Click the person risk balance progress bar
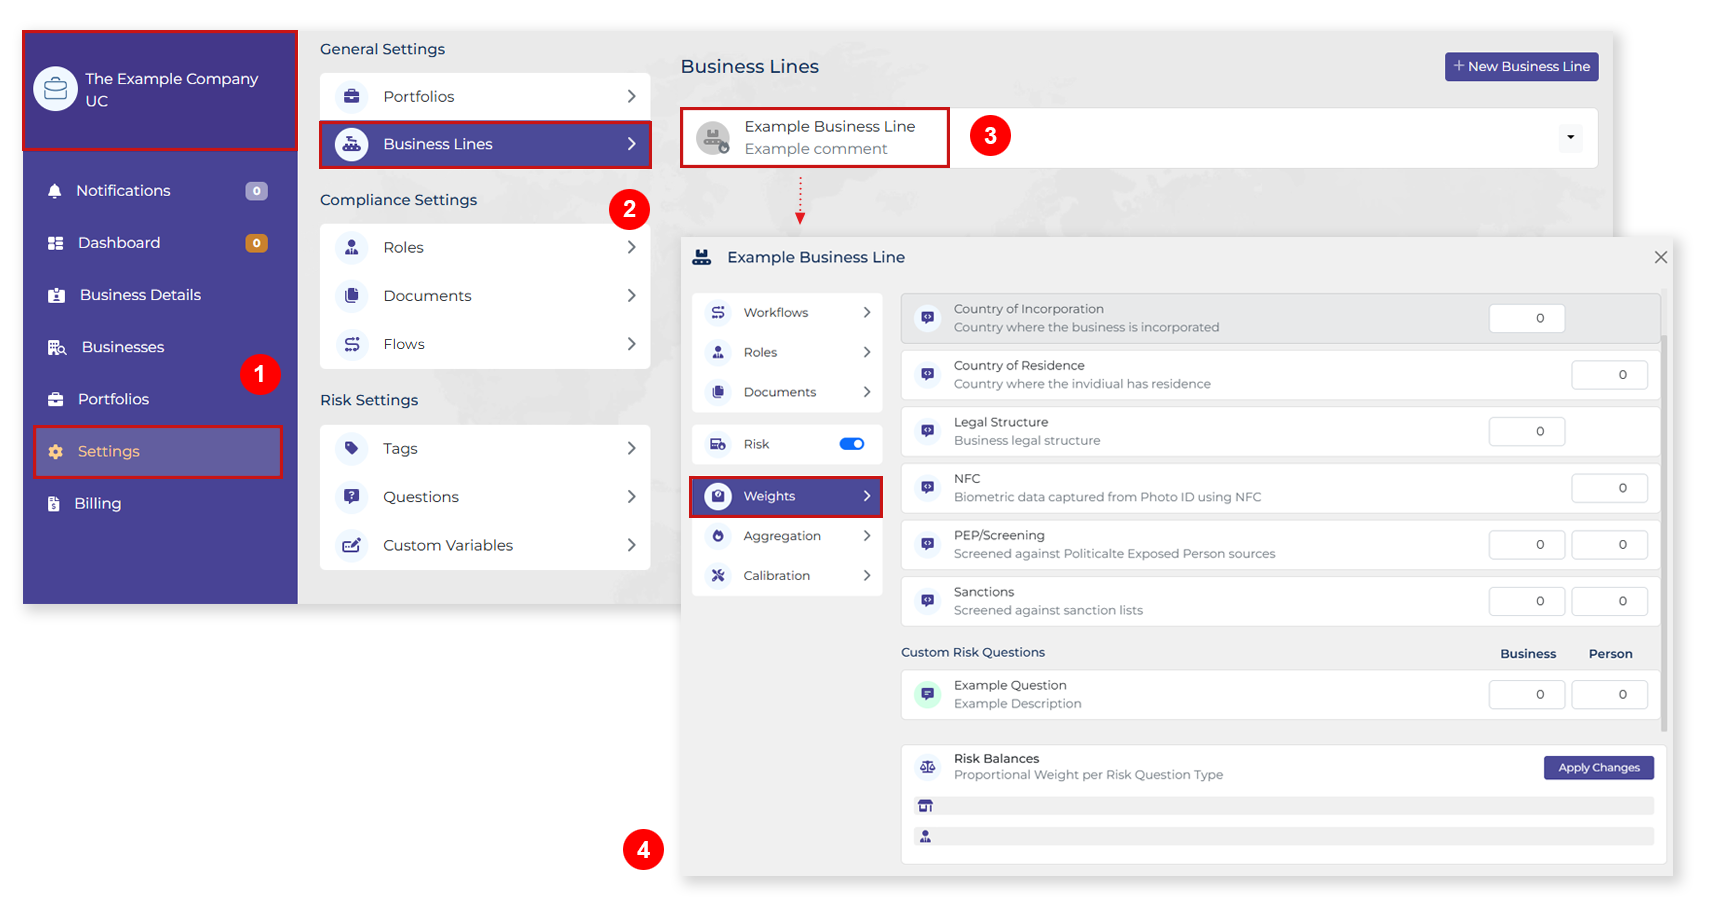The width and height of the screenshot is (1711, 912). 1284,836
